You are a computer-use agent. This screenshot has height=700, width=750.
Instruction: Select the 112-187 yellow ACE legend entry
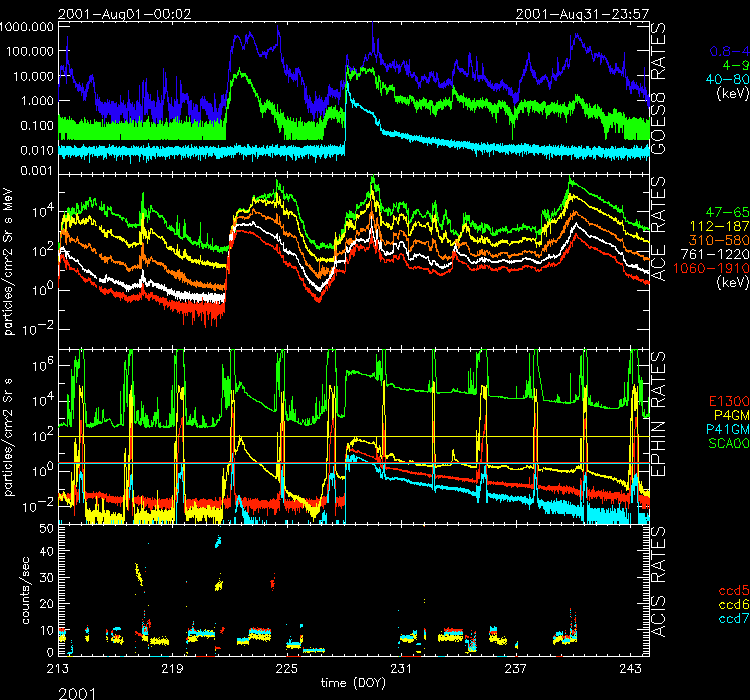pos(716,229)
